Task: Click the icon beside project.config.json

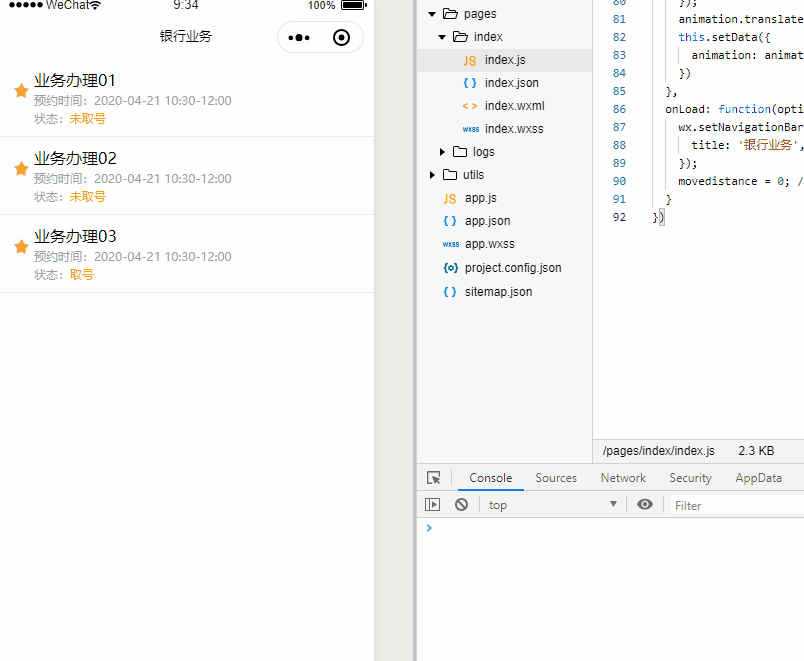Action: (450, 268)
